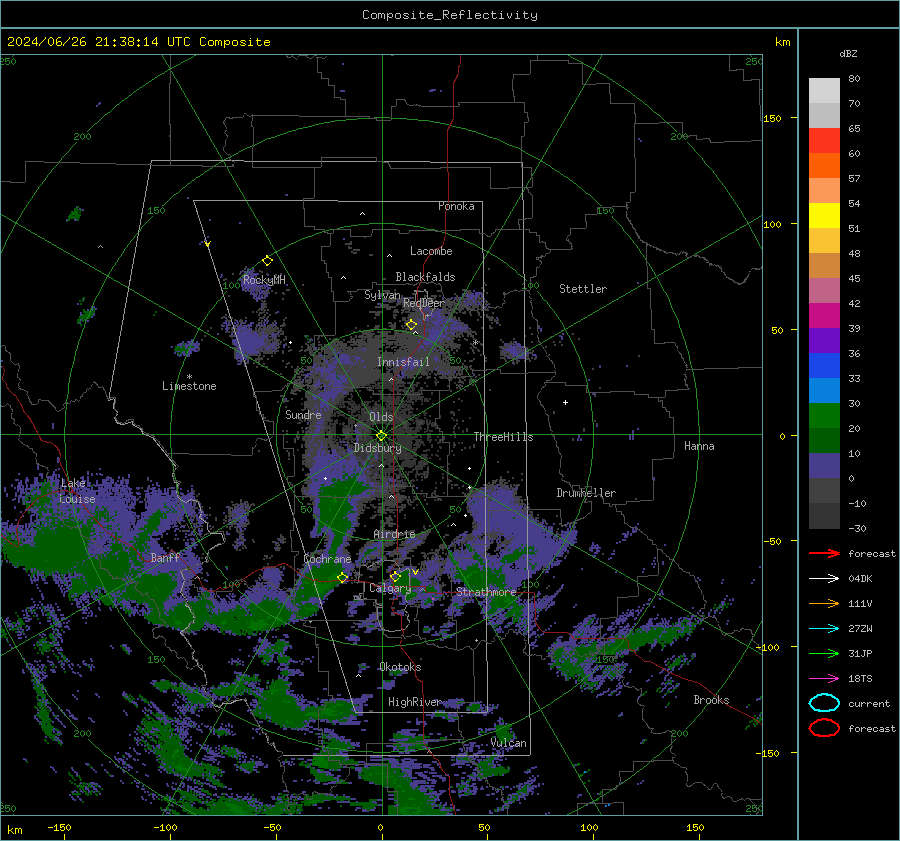
Task: Click the Vulcan town label
Action: point(509,743)
